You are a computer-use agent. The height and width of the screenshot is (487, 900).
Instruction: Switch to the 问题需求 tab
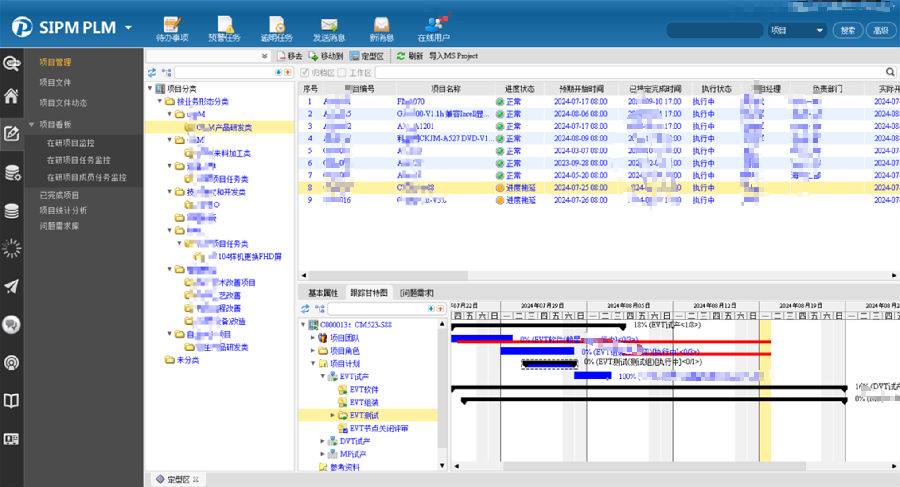pyautogui.click(x=416, y=293)
